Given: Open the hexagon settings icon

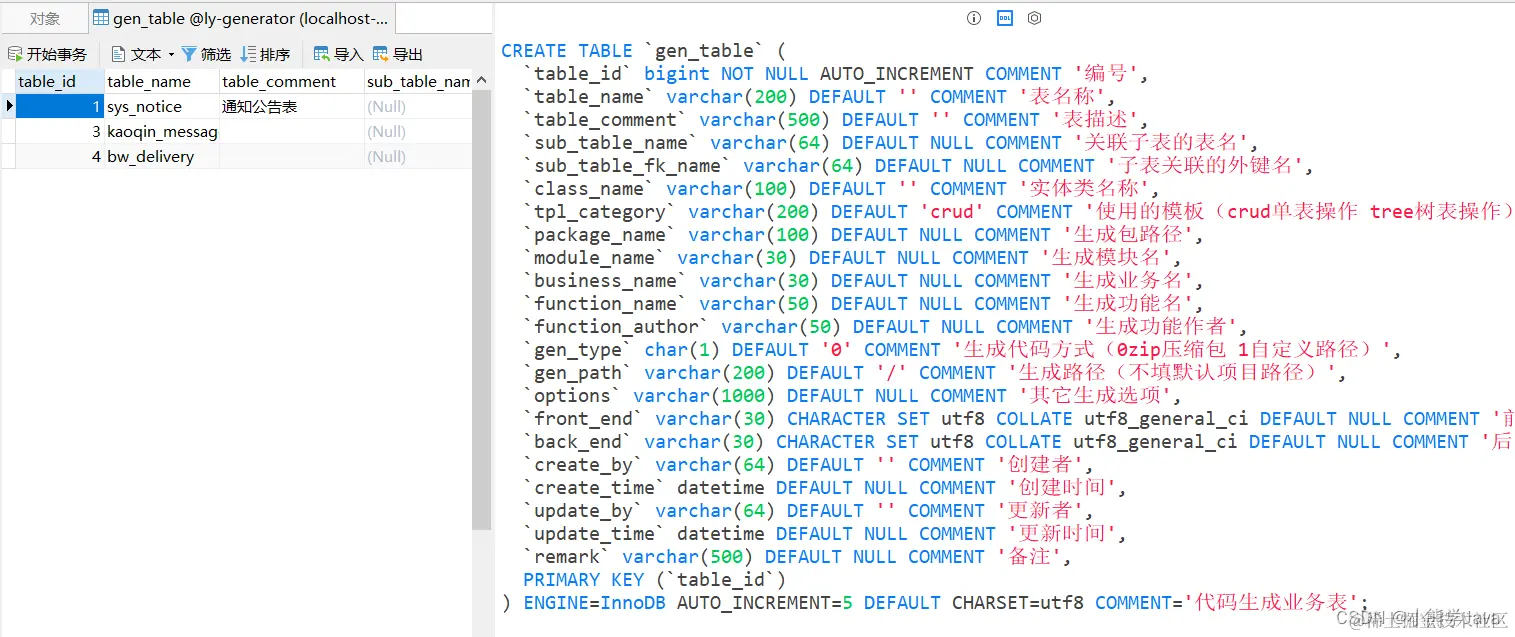Looking at the screenshot, I should (1035, 18).
